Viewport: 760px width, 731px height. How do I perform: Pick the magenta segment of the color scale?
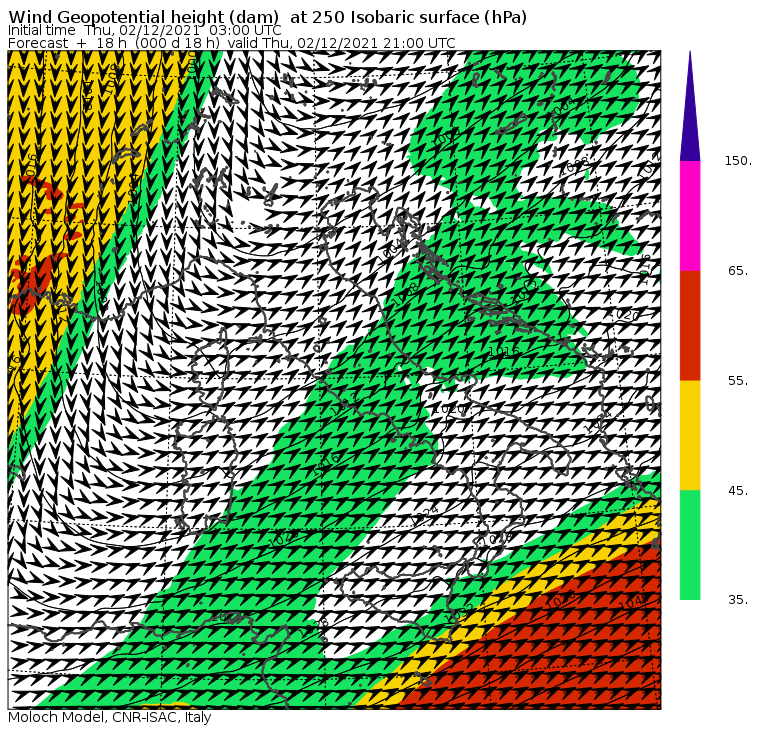coord(690,216)
